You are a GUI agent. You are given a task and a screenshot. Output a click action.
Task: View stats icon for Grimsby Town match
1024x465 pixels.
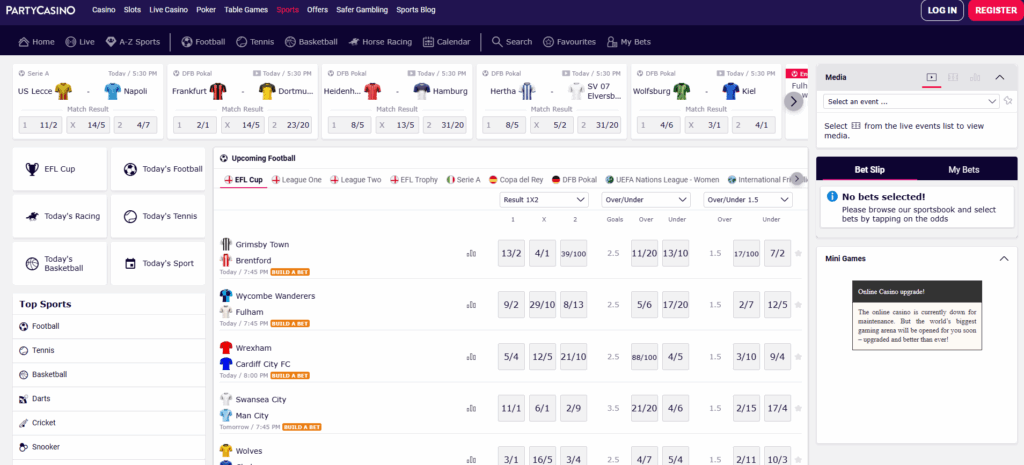[x=471, y=253]
